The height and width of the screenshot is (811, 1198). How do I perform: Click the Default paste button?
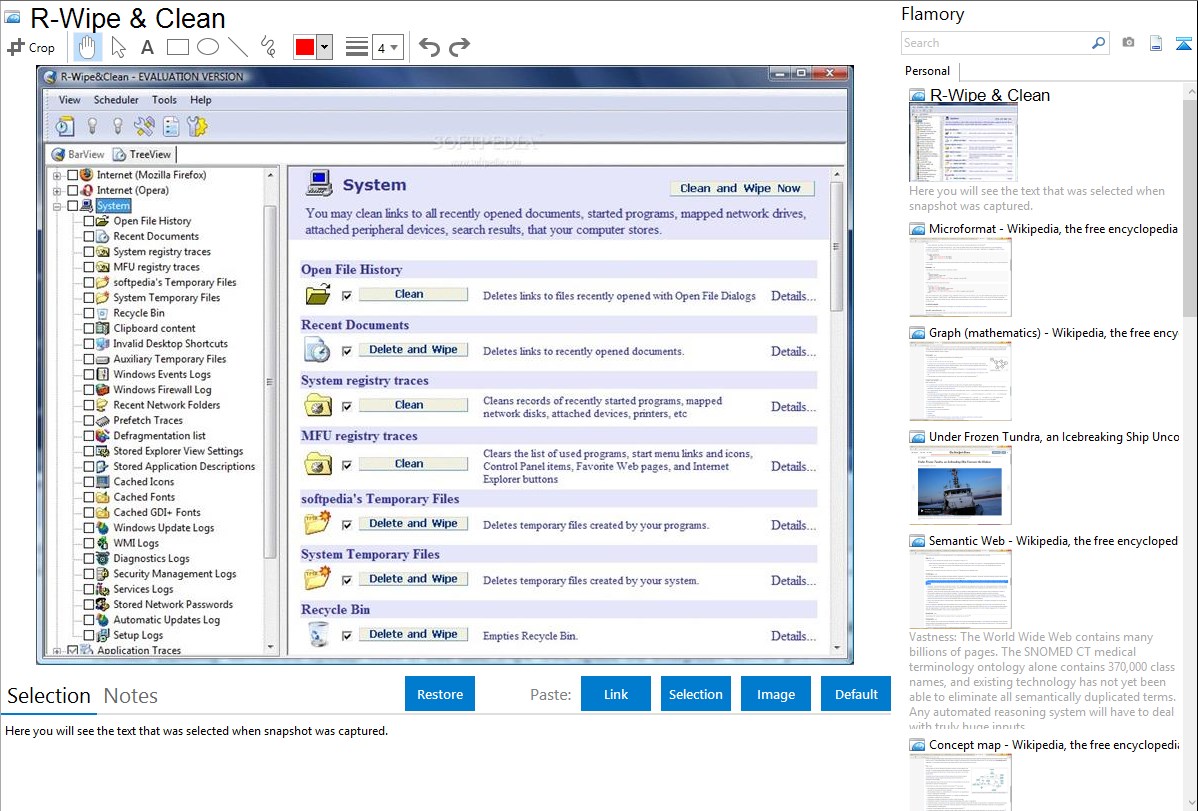(856, 694)
